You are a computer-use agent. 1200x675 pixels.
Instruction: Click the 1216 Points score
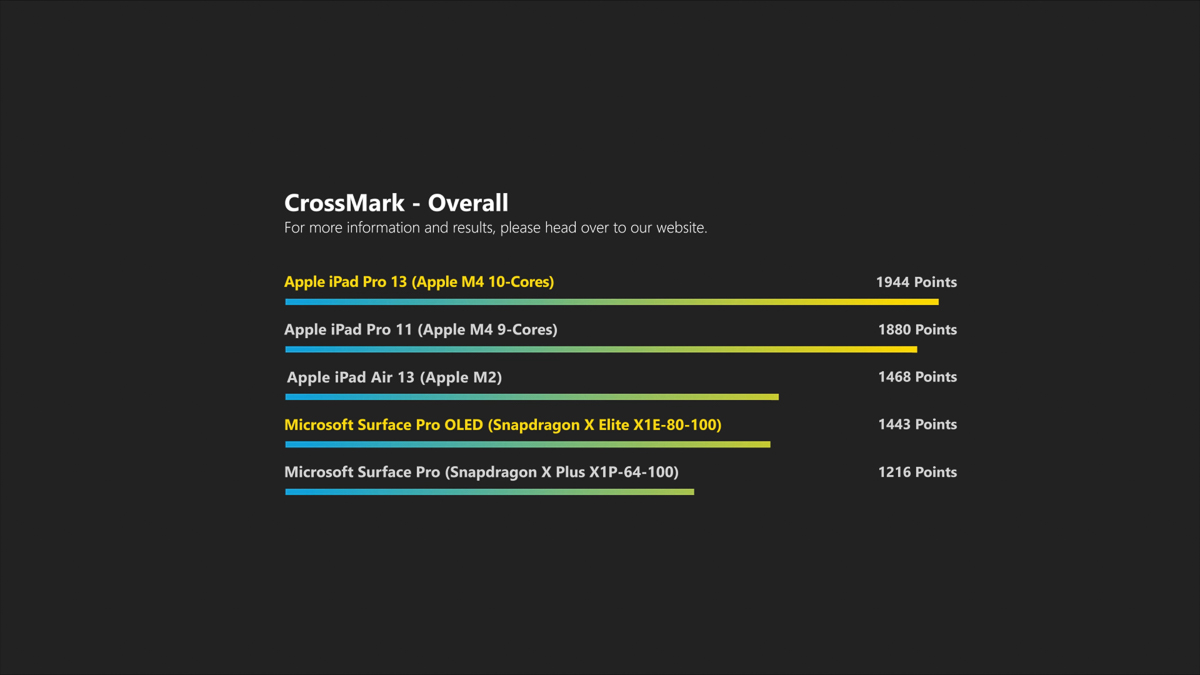(917, 472)
